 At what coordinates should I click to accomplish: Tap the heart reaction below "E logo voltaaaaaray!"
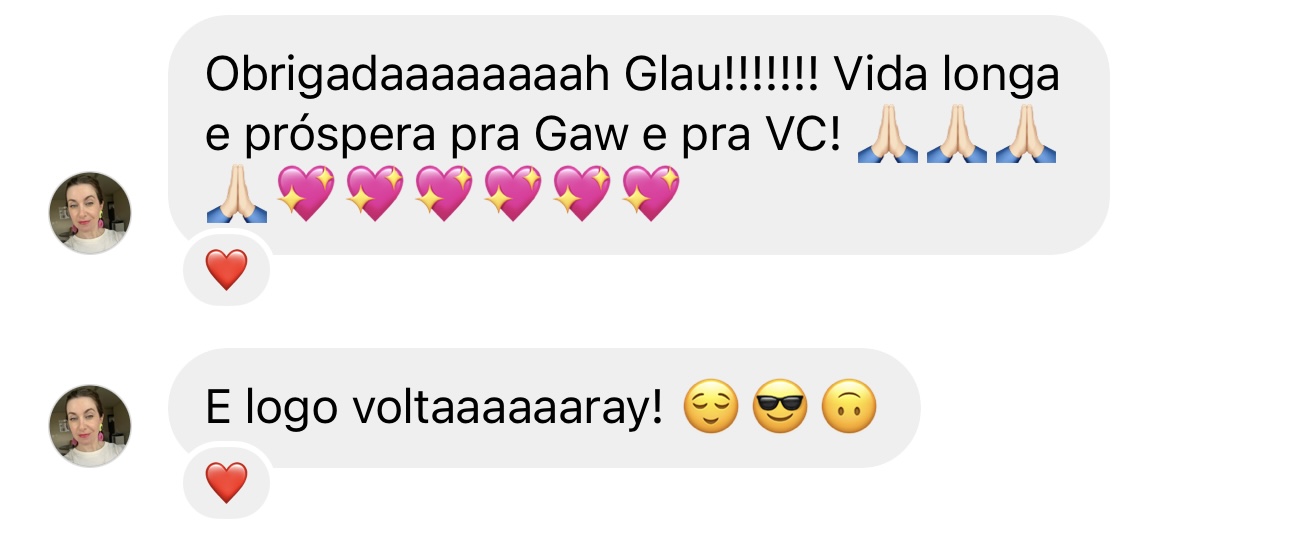click(226, 484)
